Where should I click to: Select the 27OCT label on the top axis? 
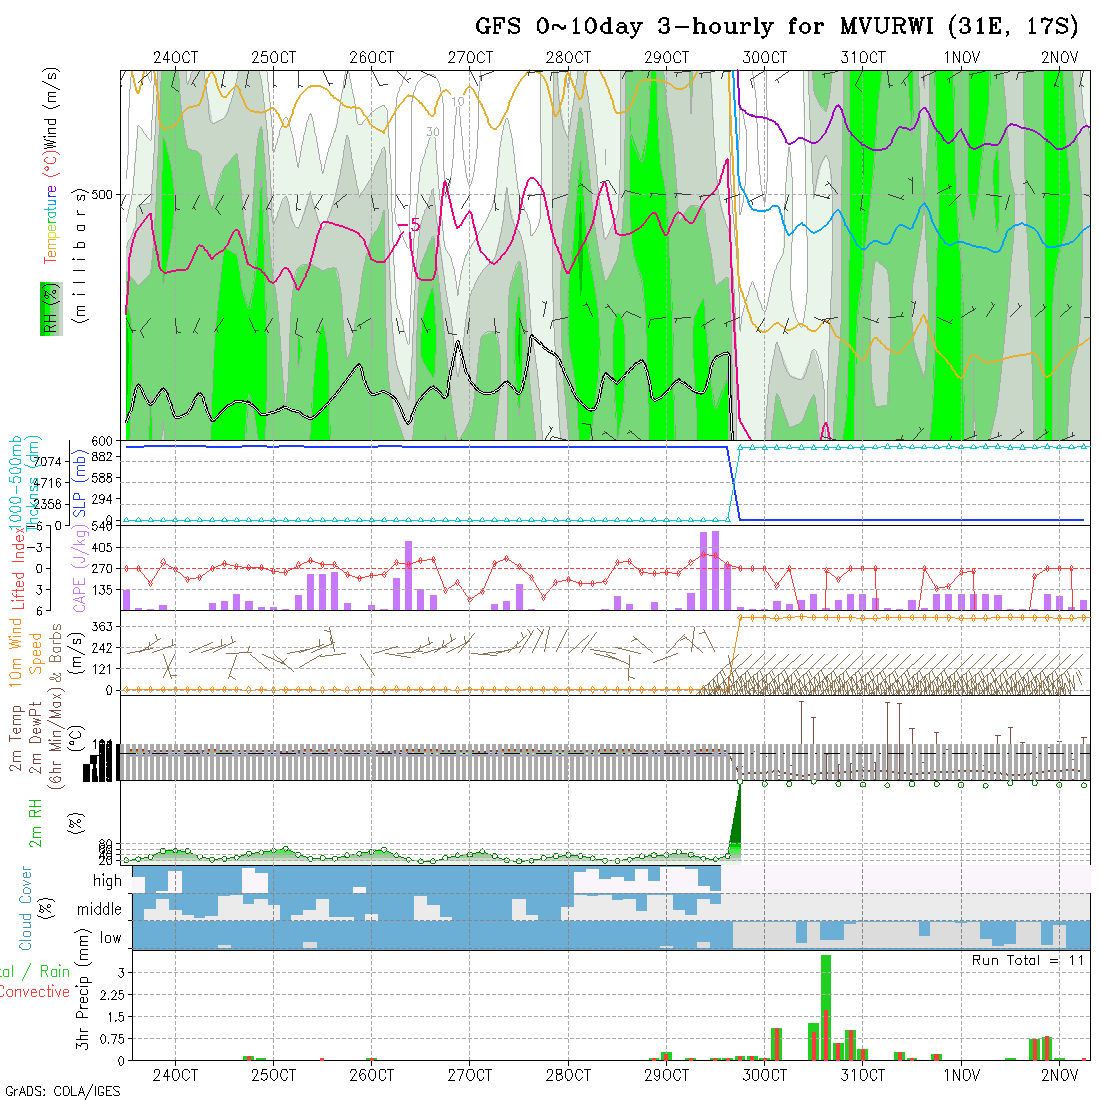tap(470, 58)
